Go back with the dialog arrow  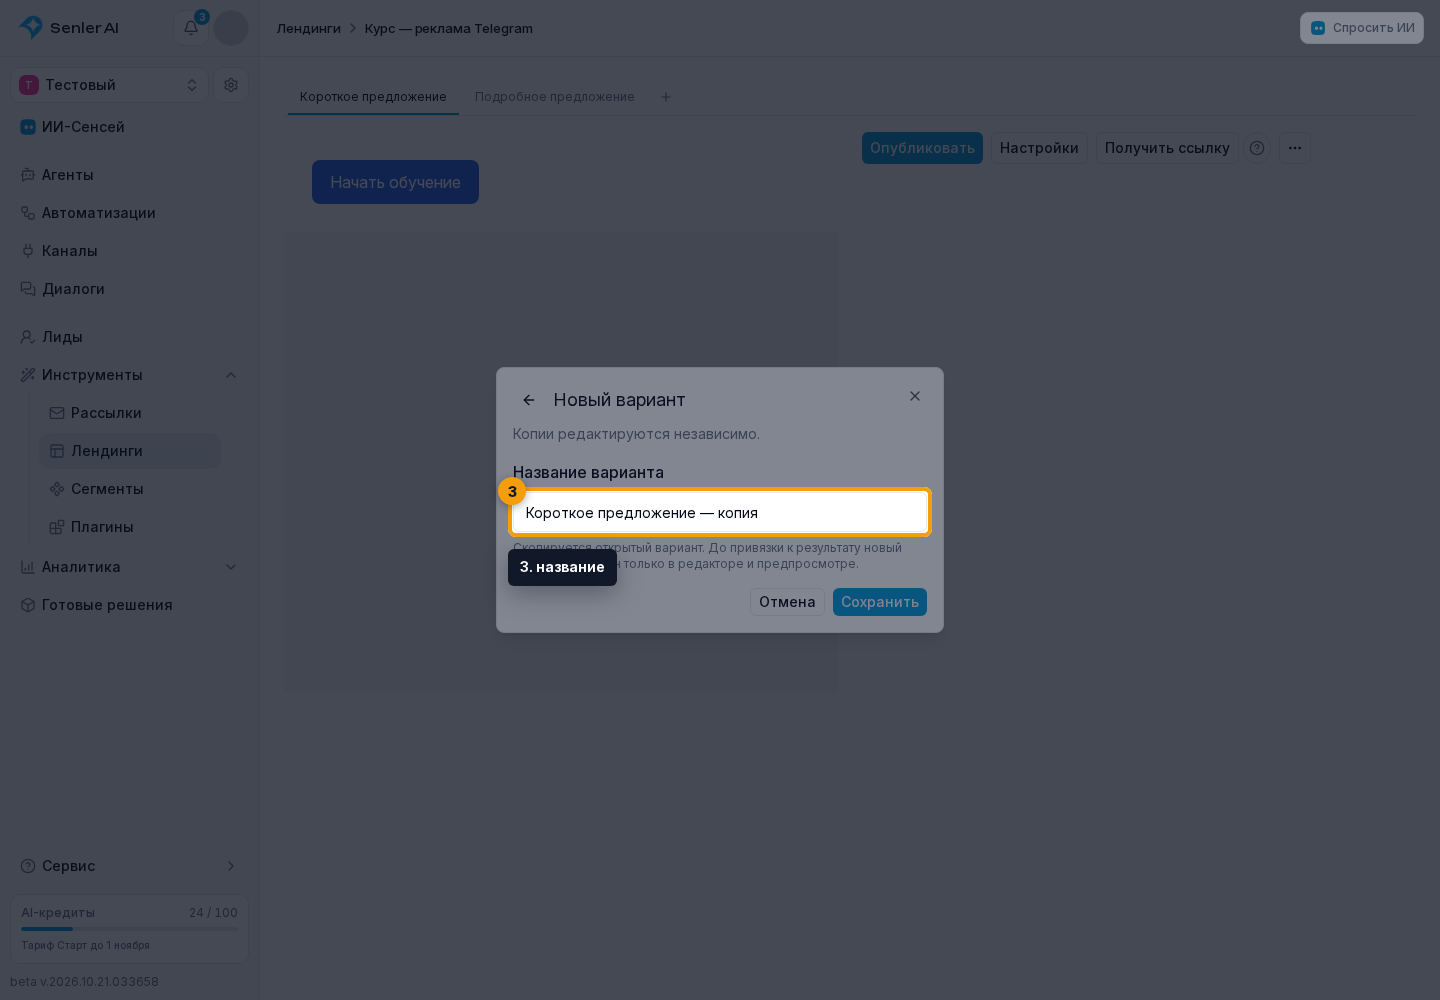pos(529,400)
